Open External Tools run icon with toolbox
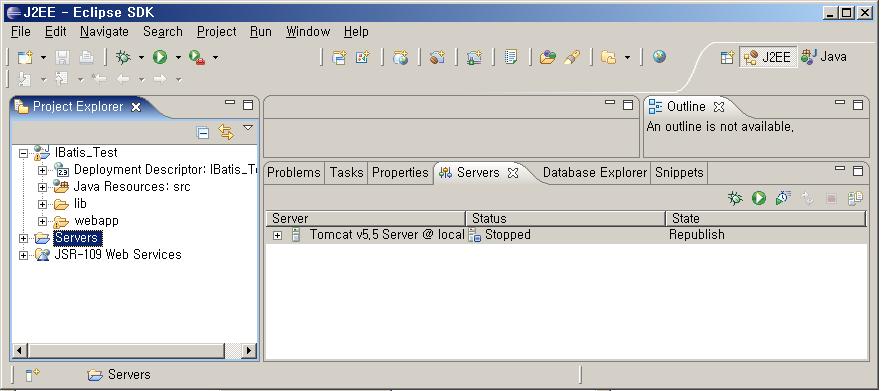Screen dimensions: 882x391 (x=197, y=57)
